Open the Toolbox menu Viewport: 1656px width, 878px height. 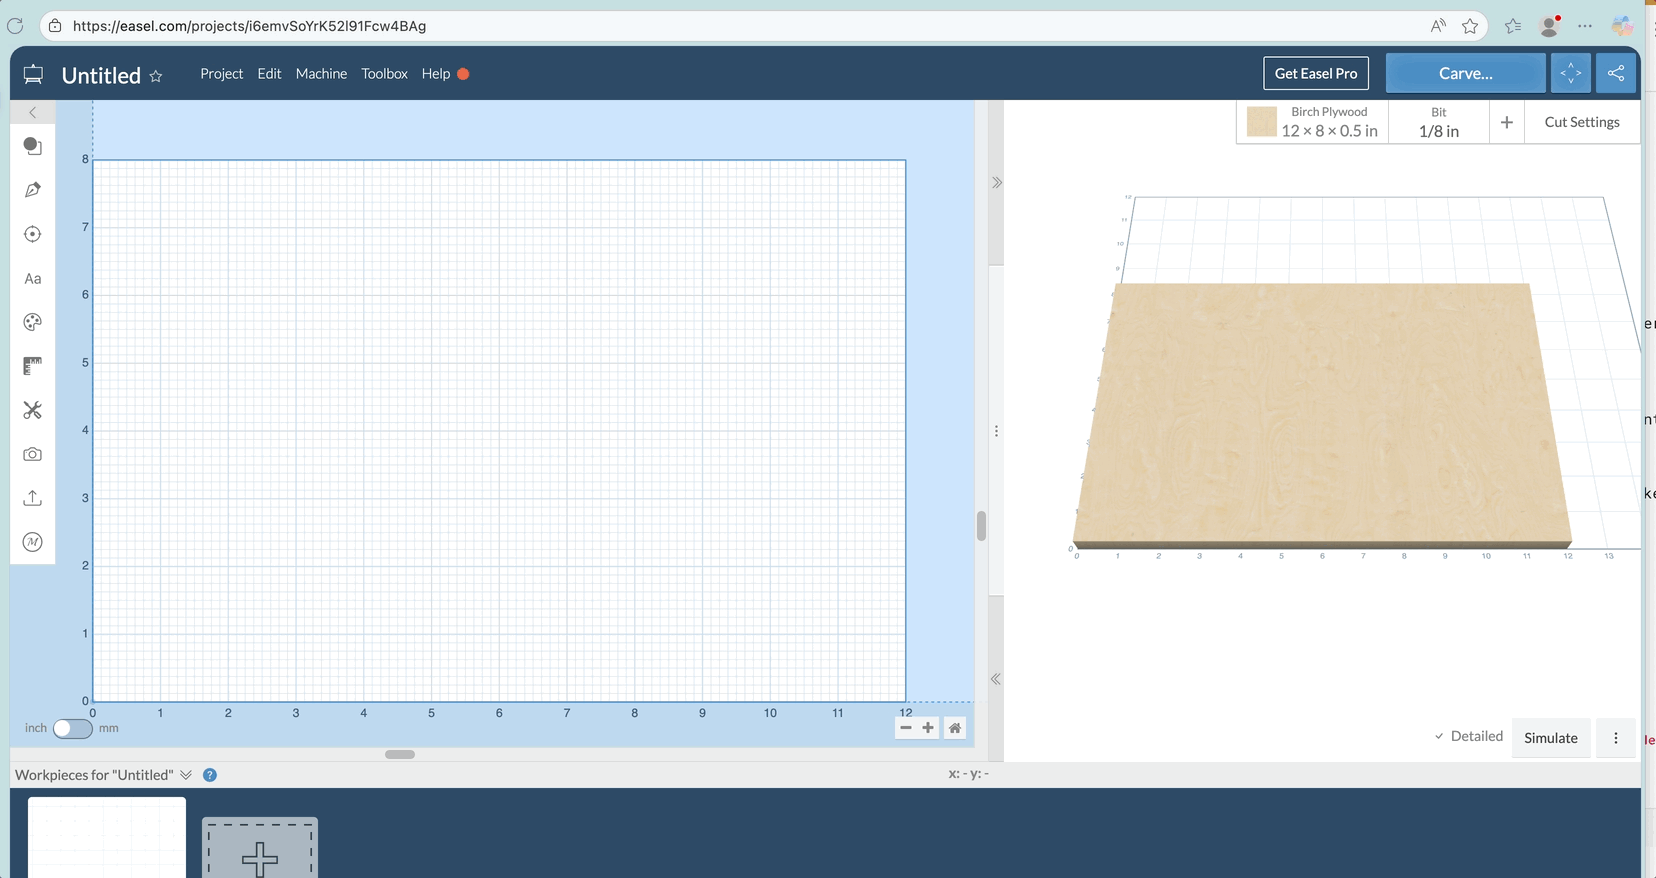(384, 74)
